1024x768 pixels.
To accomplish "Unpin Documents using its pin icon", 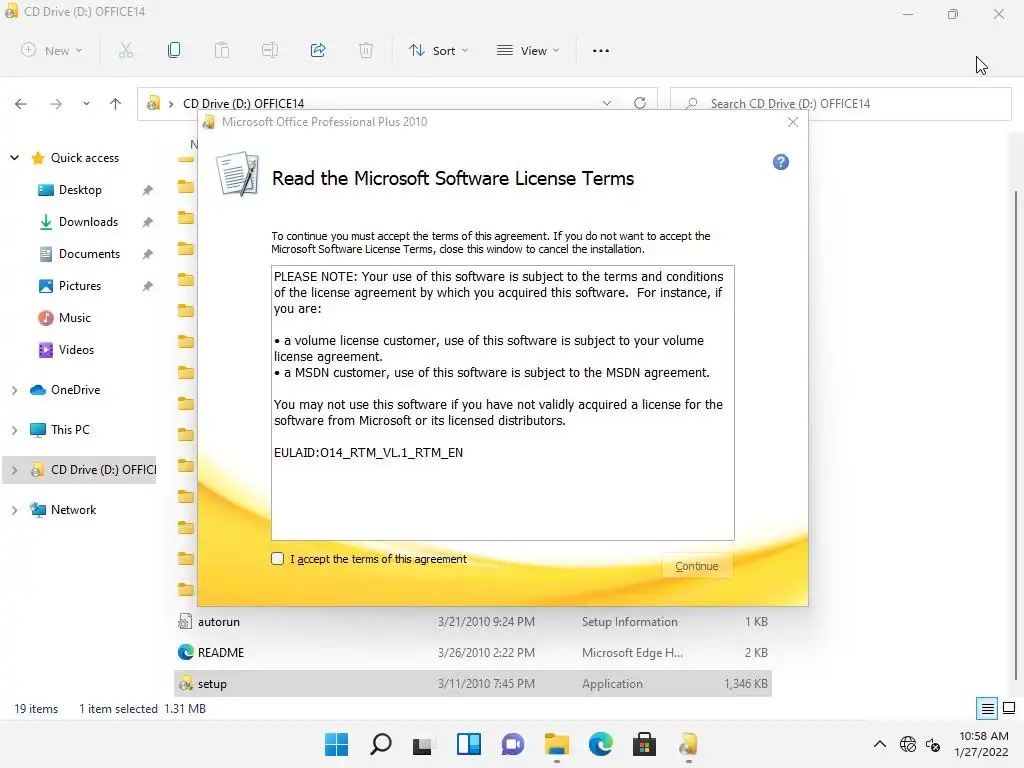I will click(148, 254).
